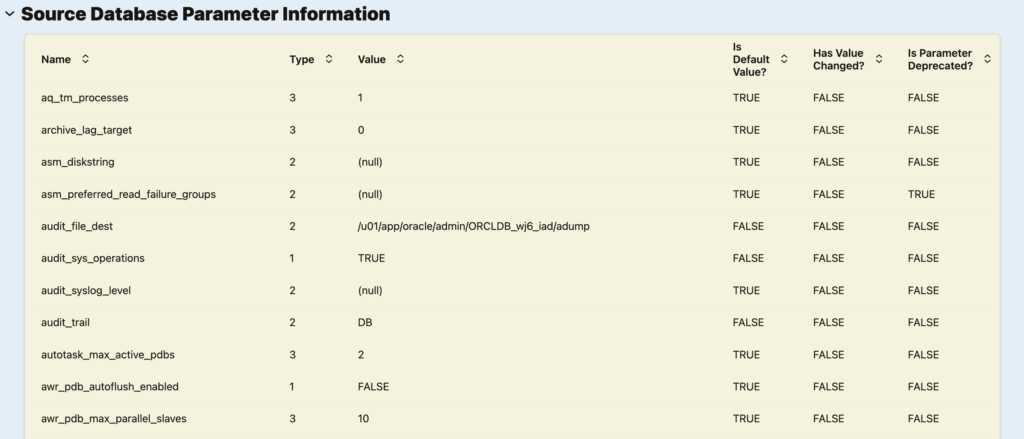Click the Source Database Parameter Information heading

tap(205, 15)
